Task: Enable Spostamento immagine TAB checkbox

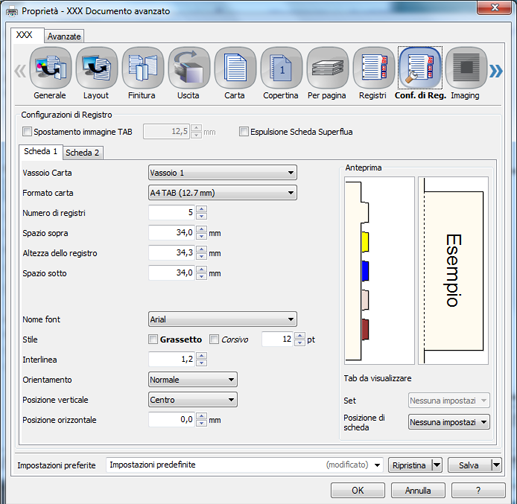Action: click(27, 131)
